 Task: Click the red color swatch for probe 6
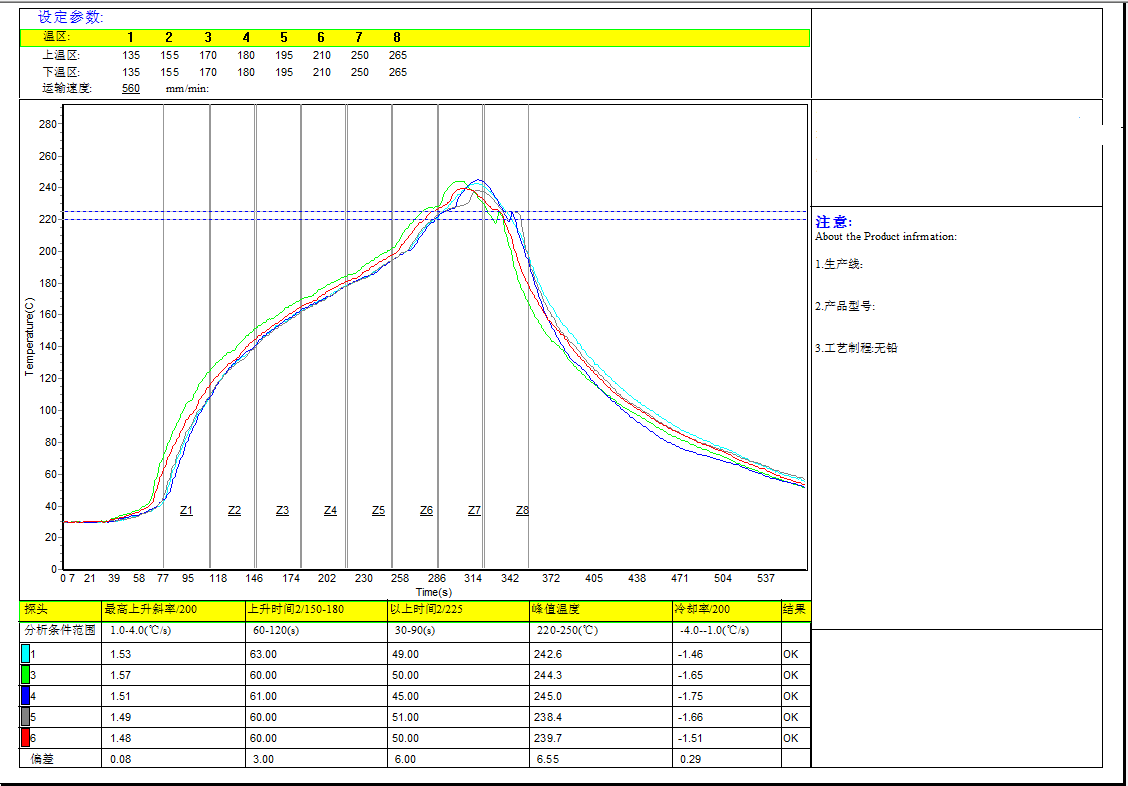26,738
